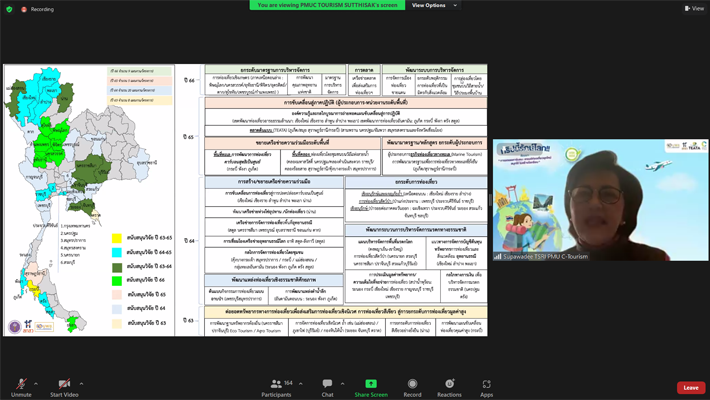Viewport: 710px width, 400px height.
Task: Open the Reactions menu
Action: point(449,386)
